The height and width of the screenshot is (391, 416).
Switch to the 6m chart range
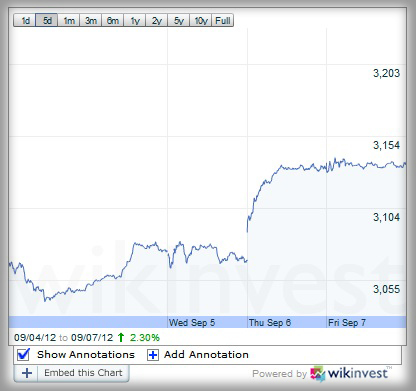(113, 20)
